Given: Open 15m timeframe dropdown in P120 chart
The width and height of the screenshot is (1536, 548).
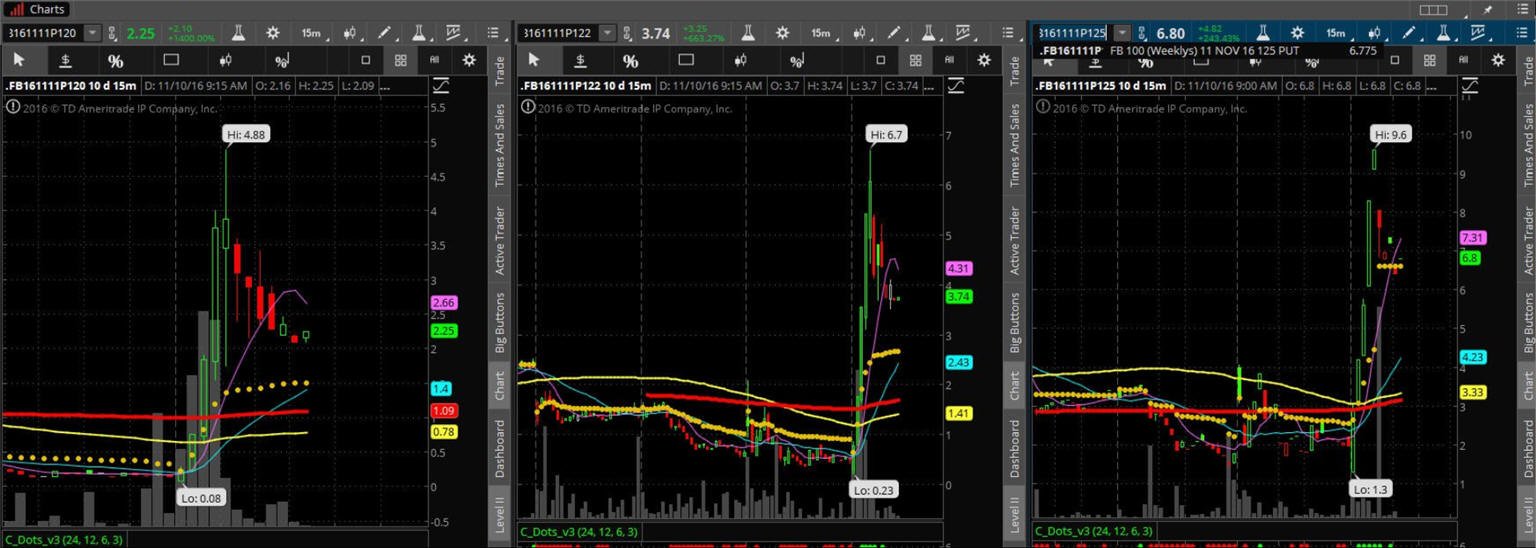Looking at the screenshot, I should (312, 33).
